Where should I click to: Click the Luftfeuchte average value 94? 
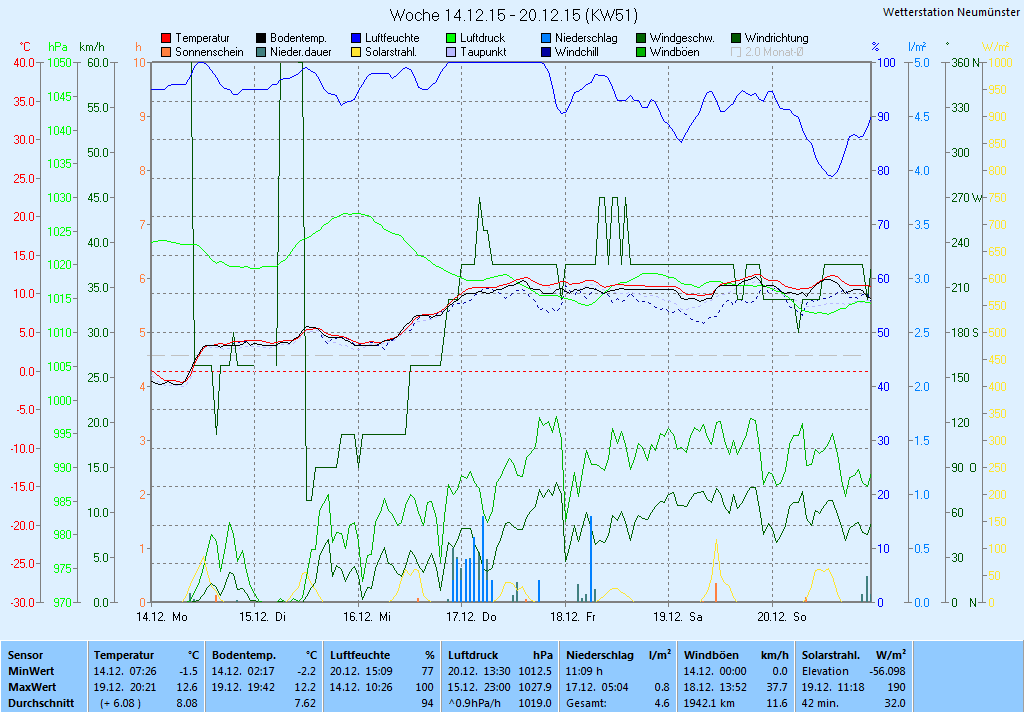coord(428,704)
